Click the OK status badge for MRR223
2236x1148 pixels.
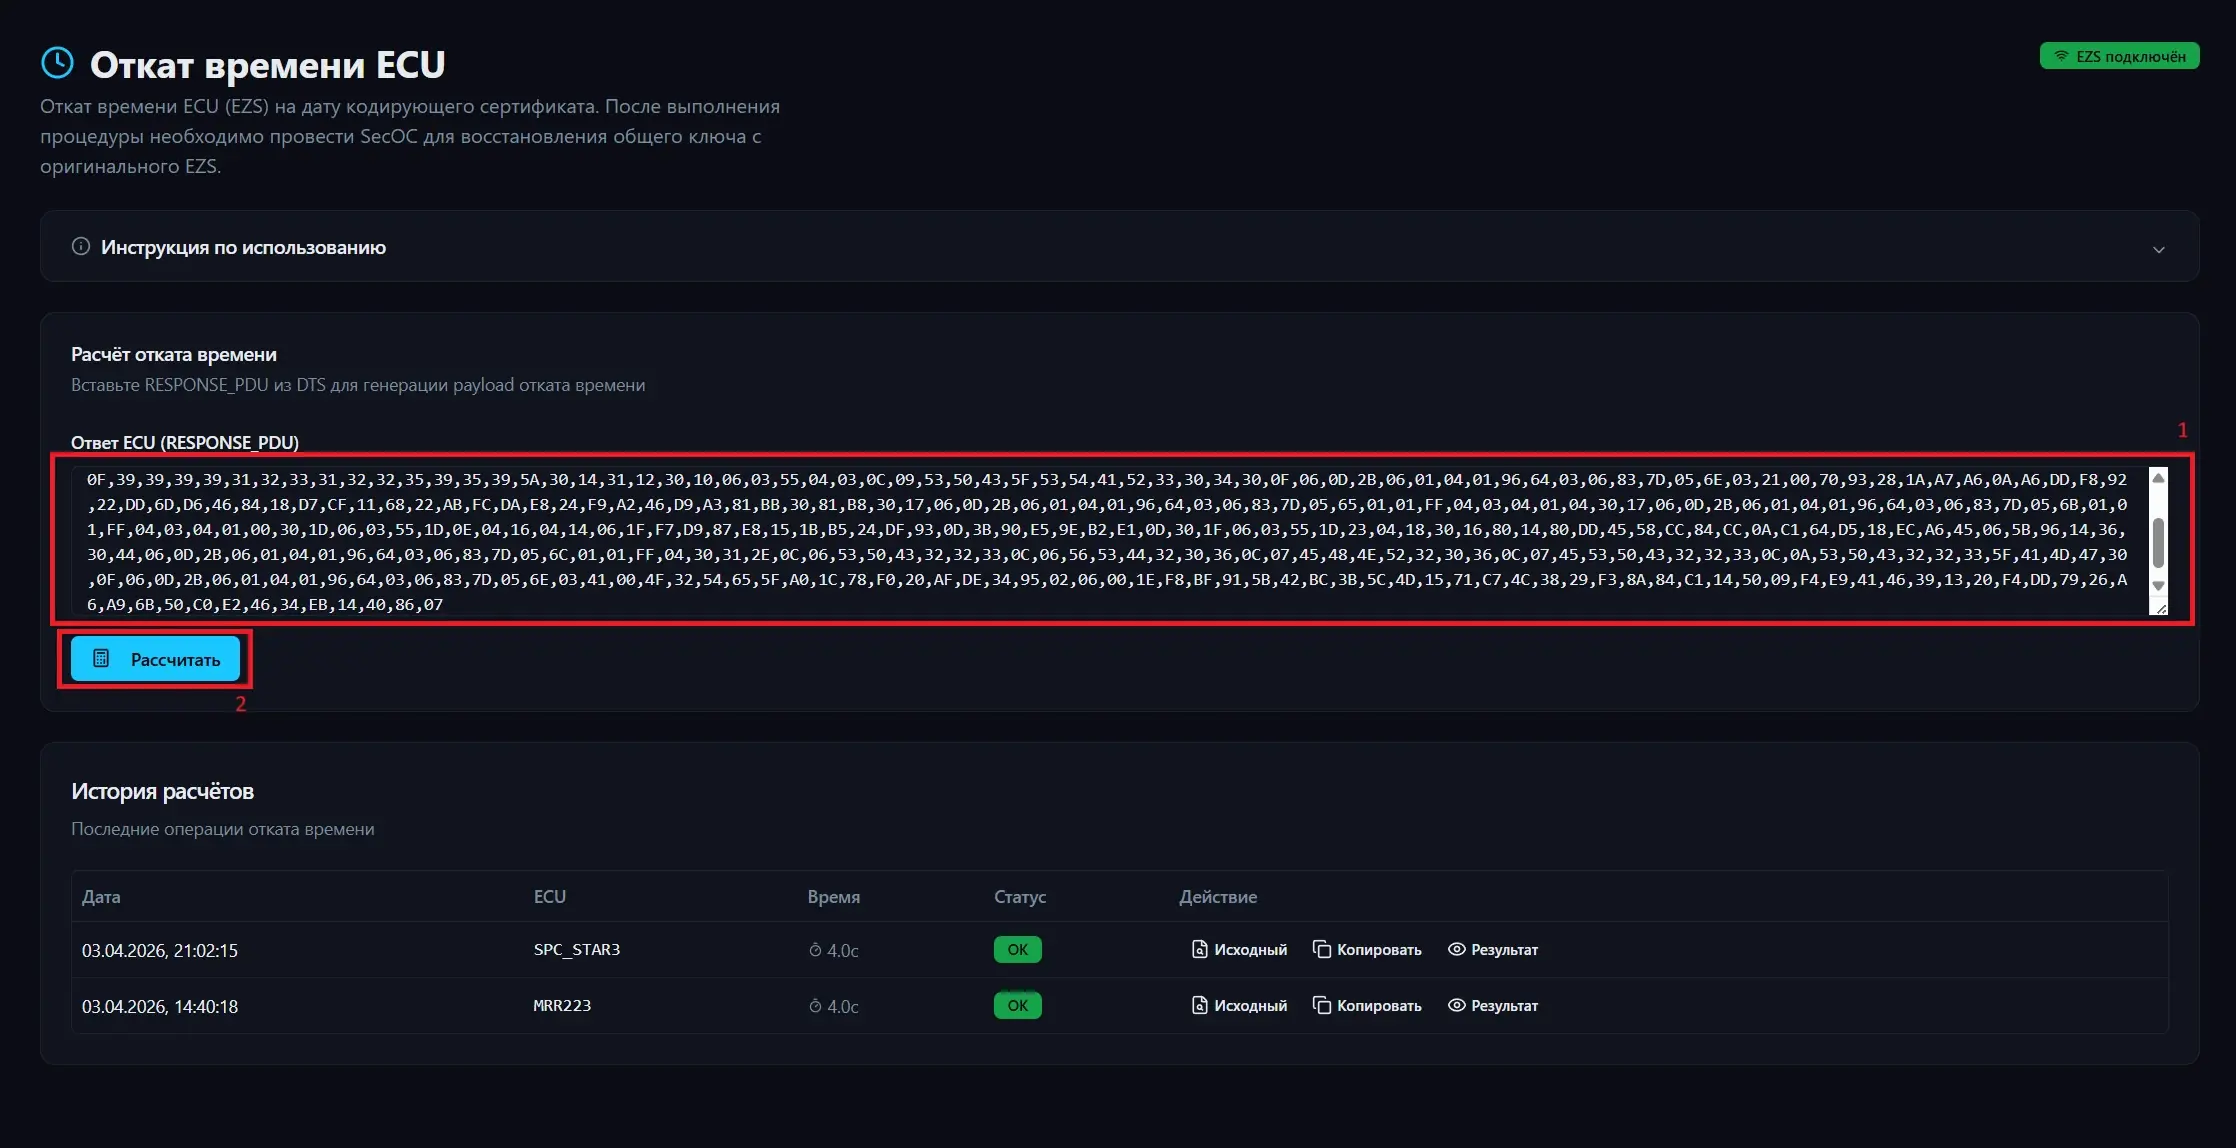click(x=1017, y=1005)
